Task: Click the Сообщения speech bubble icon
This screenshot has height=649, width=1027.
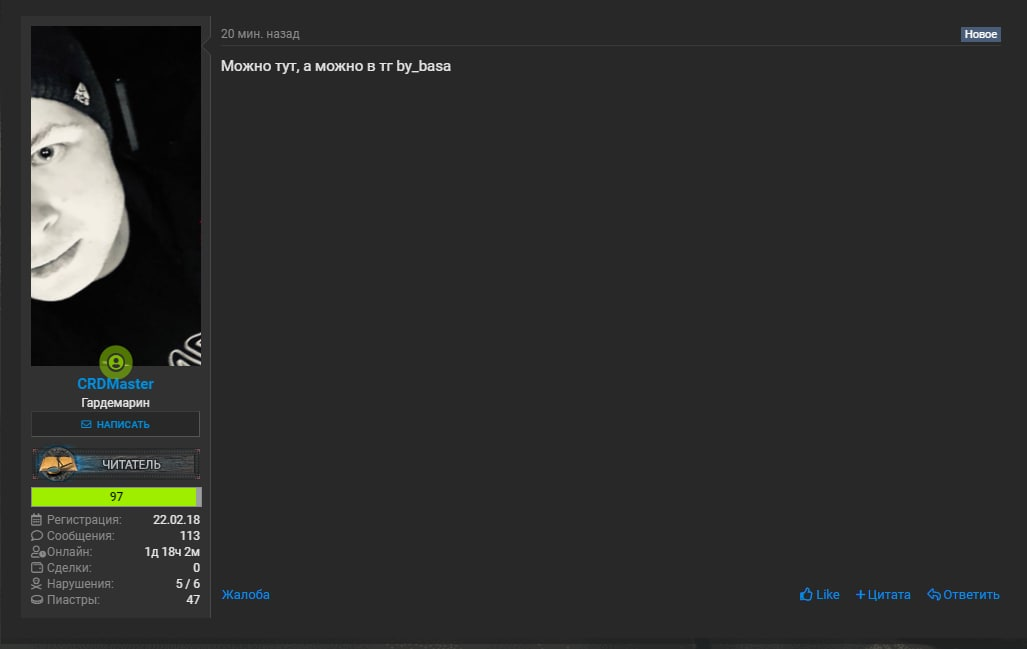Action: [x=37, y=536]
